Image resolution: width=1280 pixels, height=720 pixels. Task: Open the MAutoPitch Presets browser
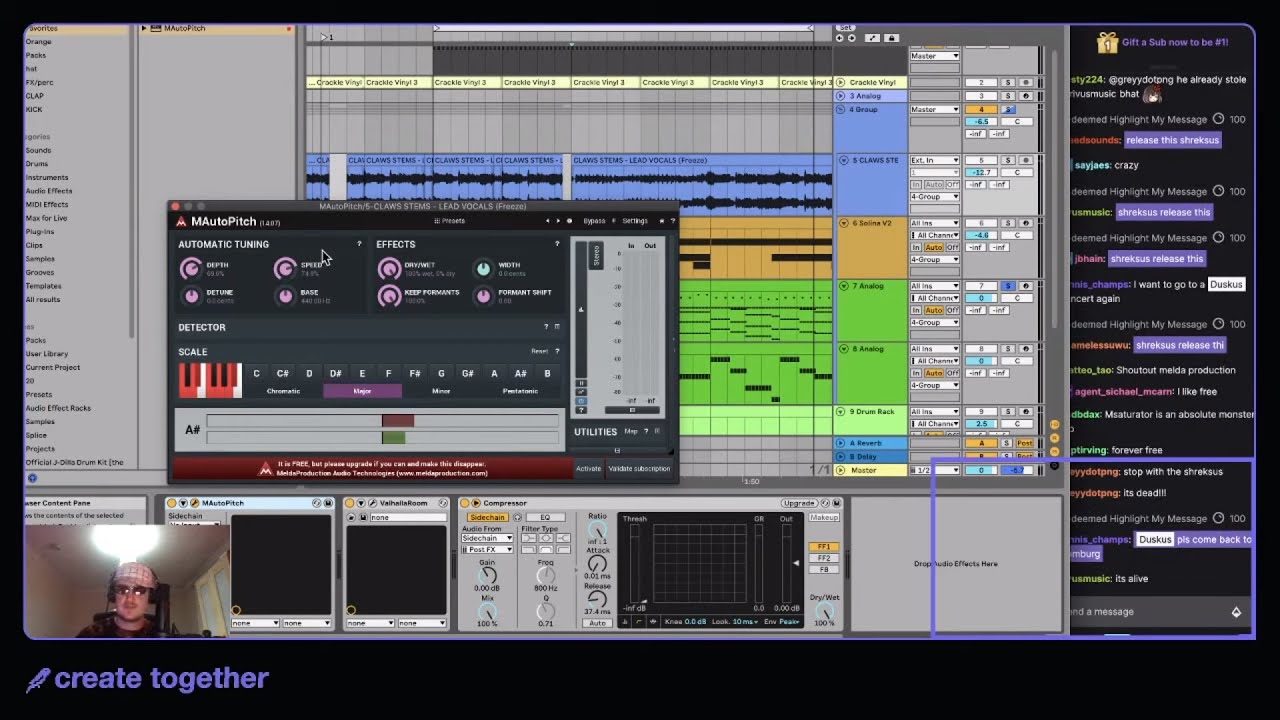coord(450,221)
